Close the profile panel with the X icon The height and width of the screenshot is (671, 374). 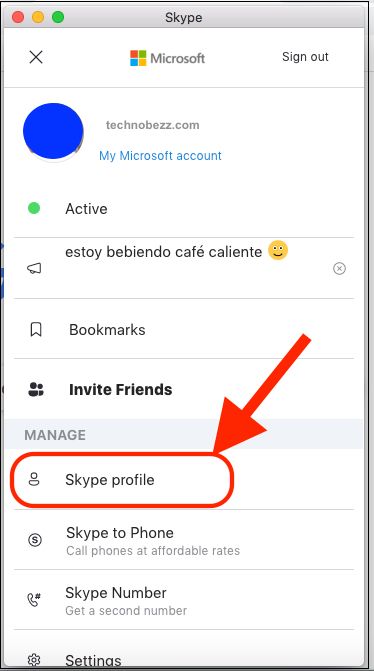click(36, 57)
